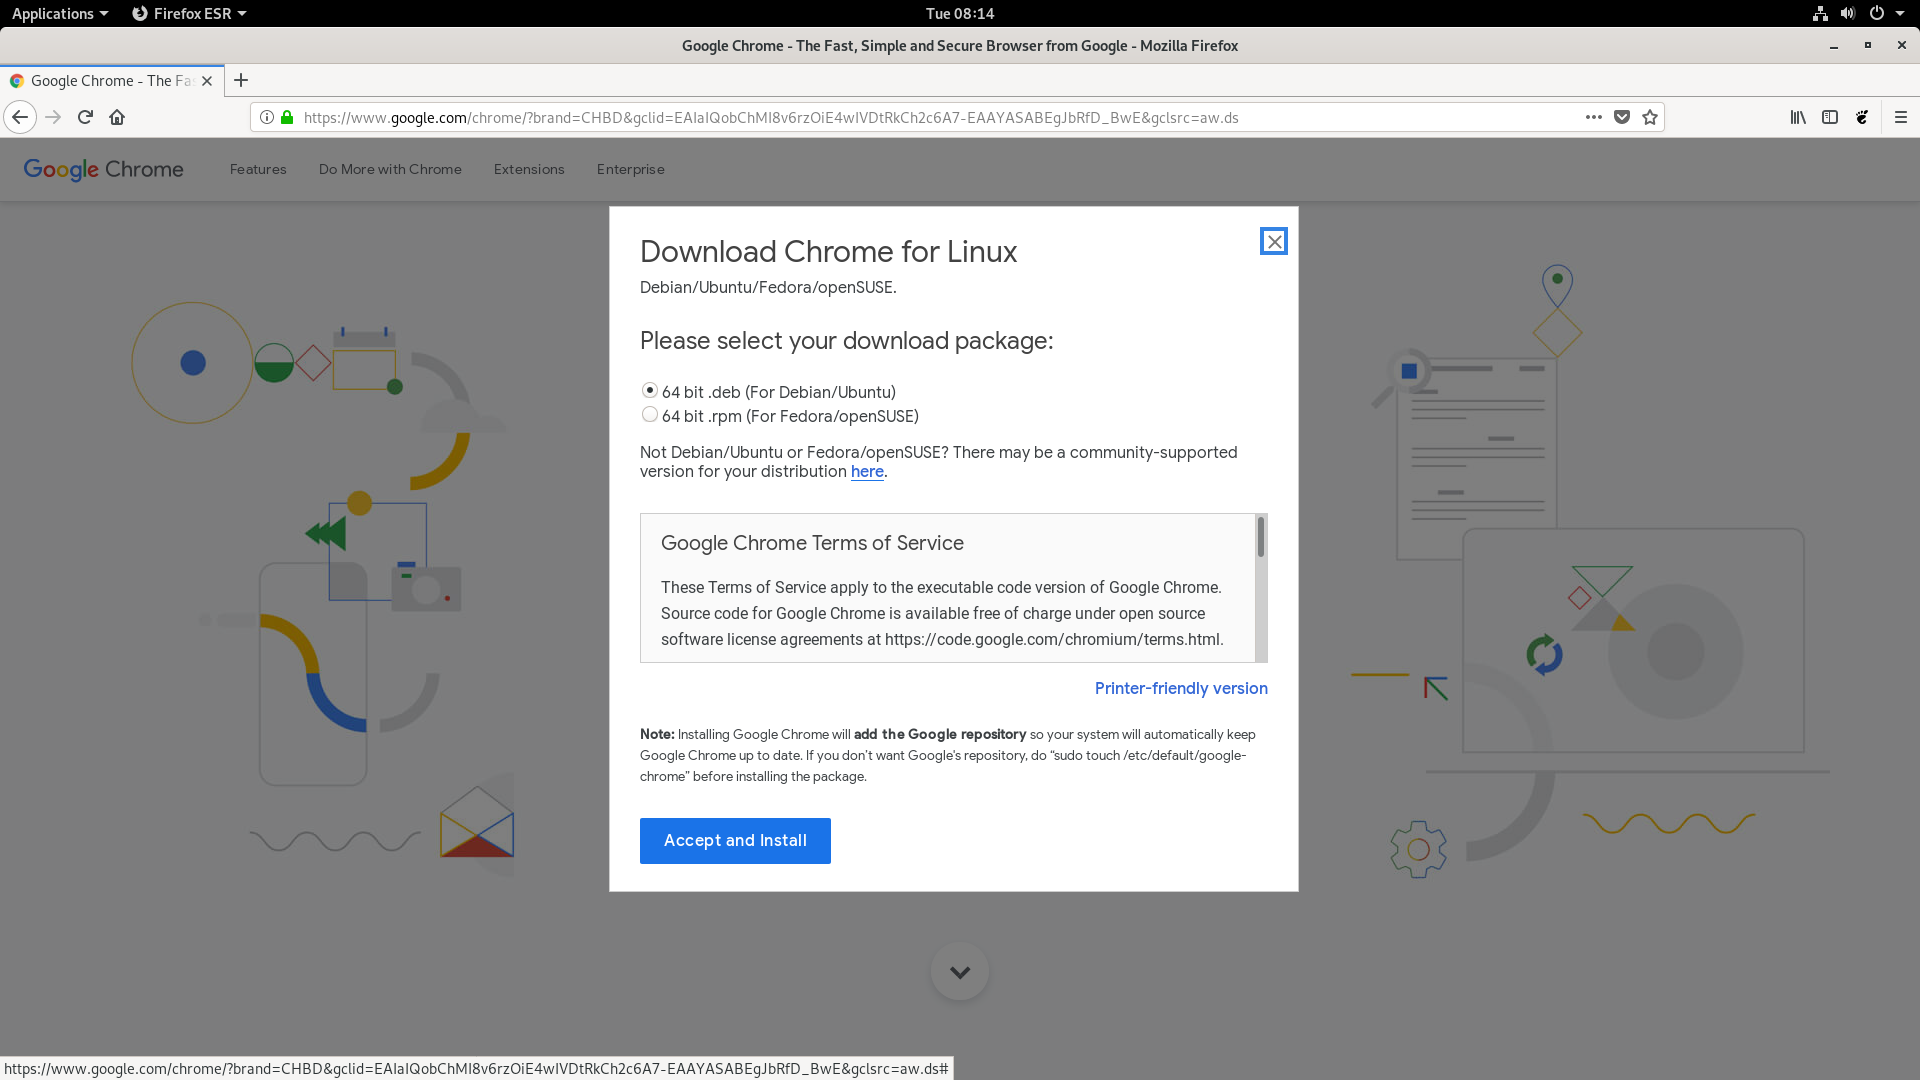Close the Download Chrome dialog
This screenshot has height=1080, width=1920.
pyautogui.click(x=1274, y=241)
